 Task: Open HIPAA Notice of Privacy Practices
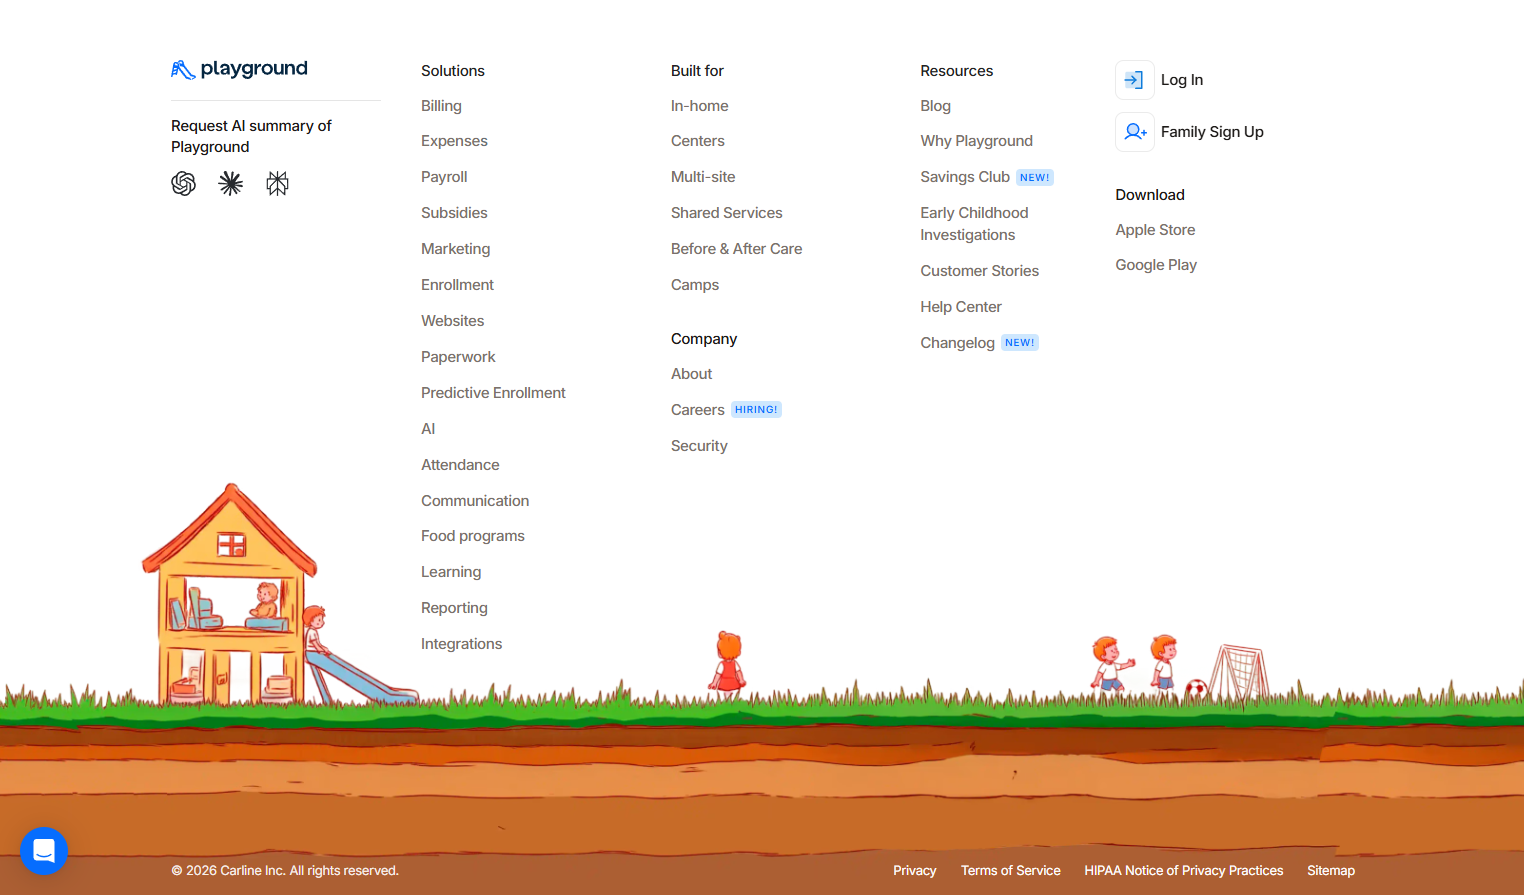(x=1183, y=871)
